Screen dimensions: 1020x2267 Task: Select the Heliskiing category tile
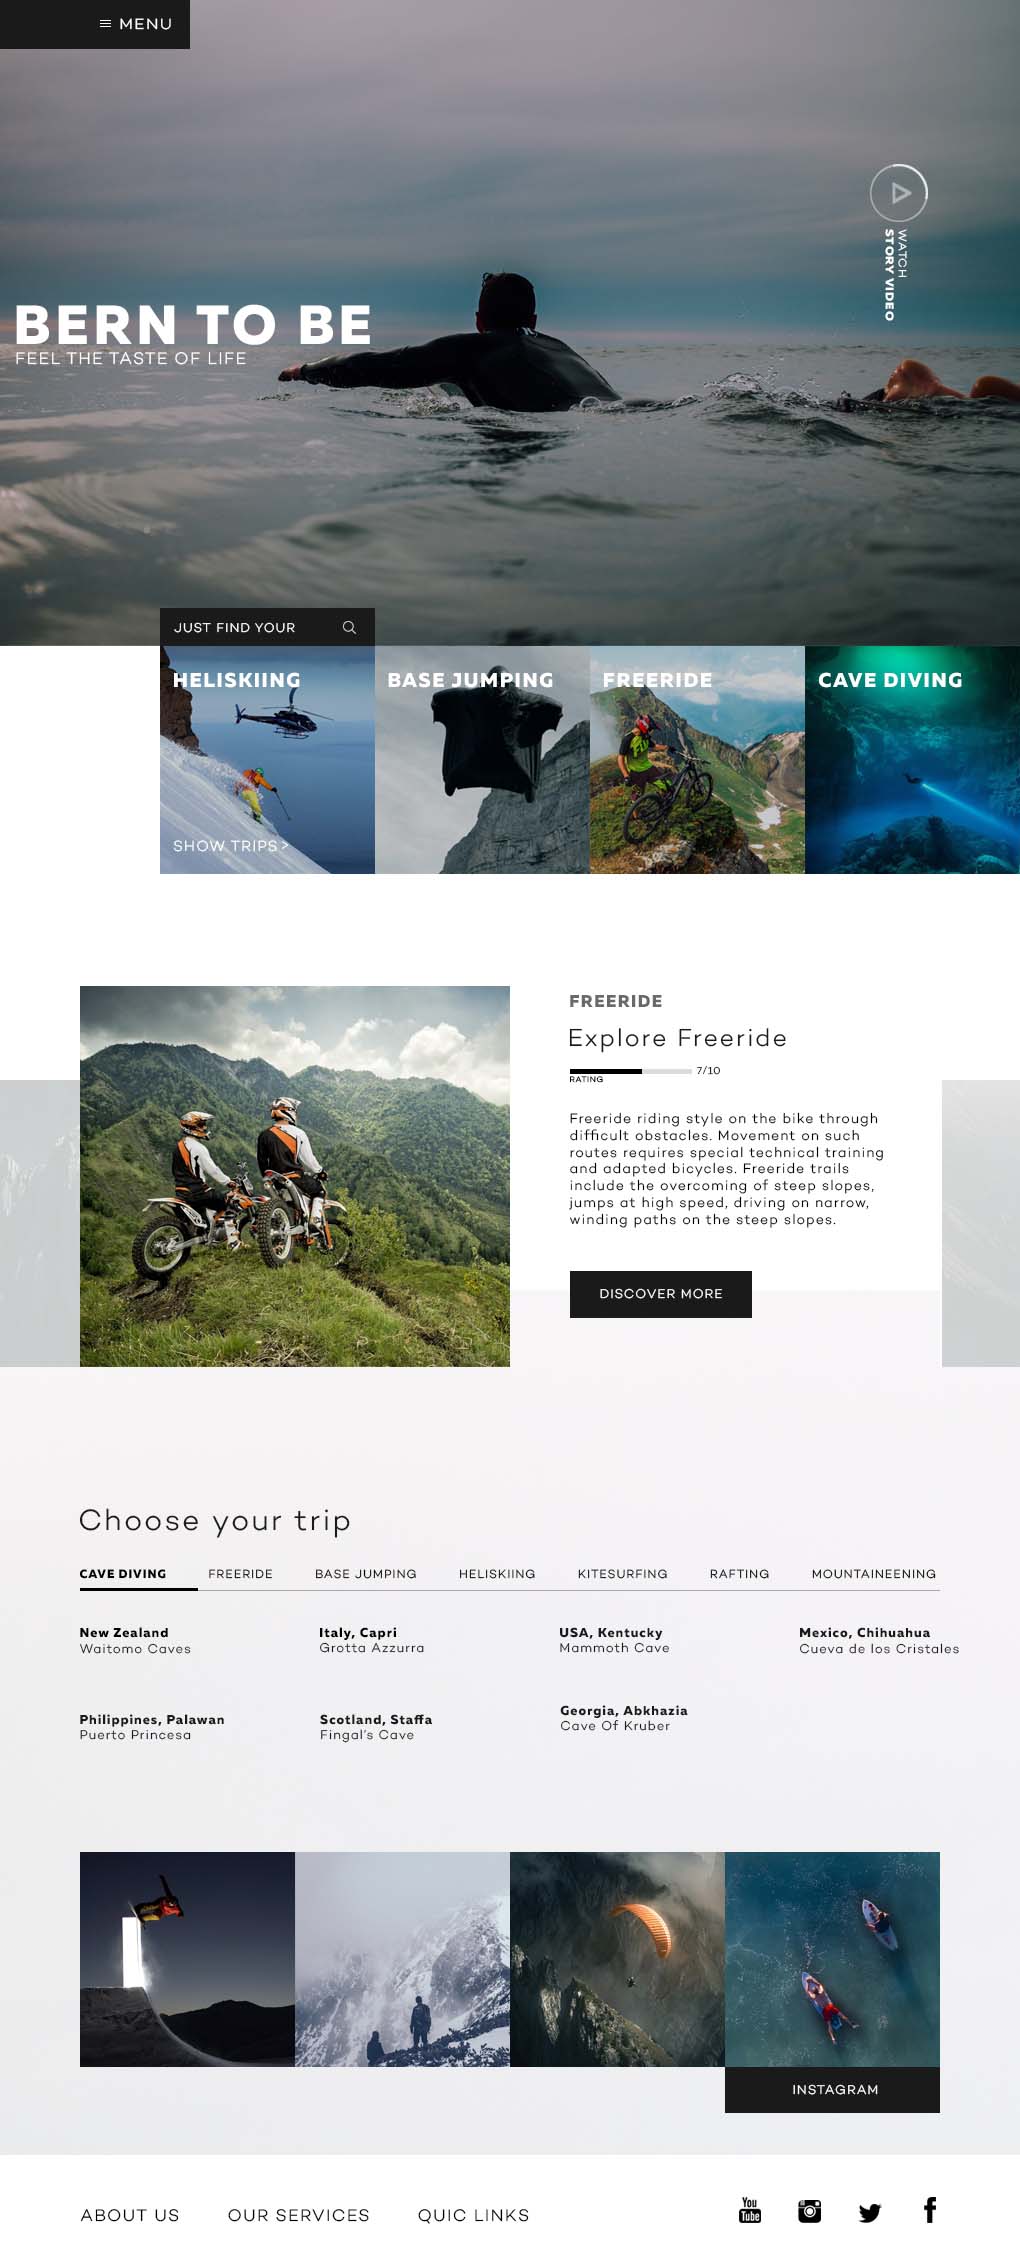267,760
